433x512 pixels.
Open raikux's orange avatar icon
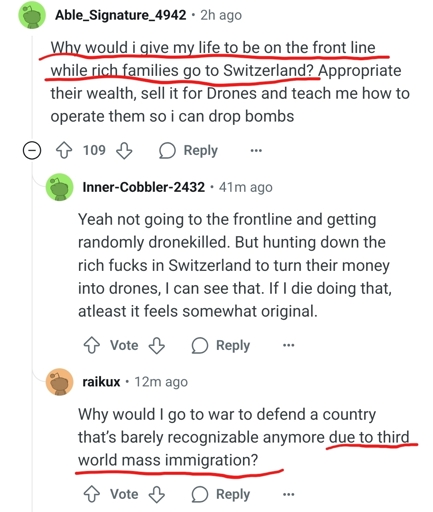(x=59, y=382)
